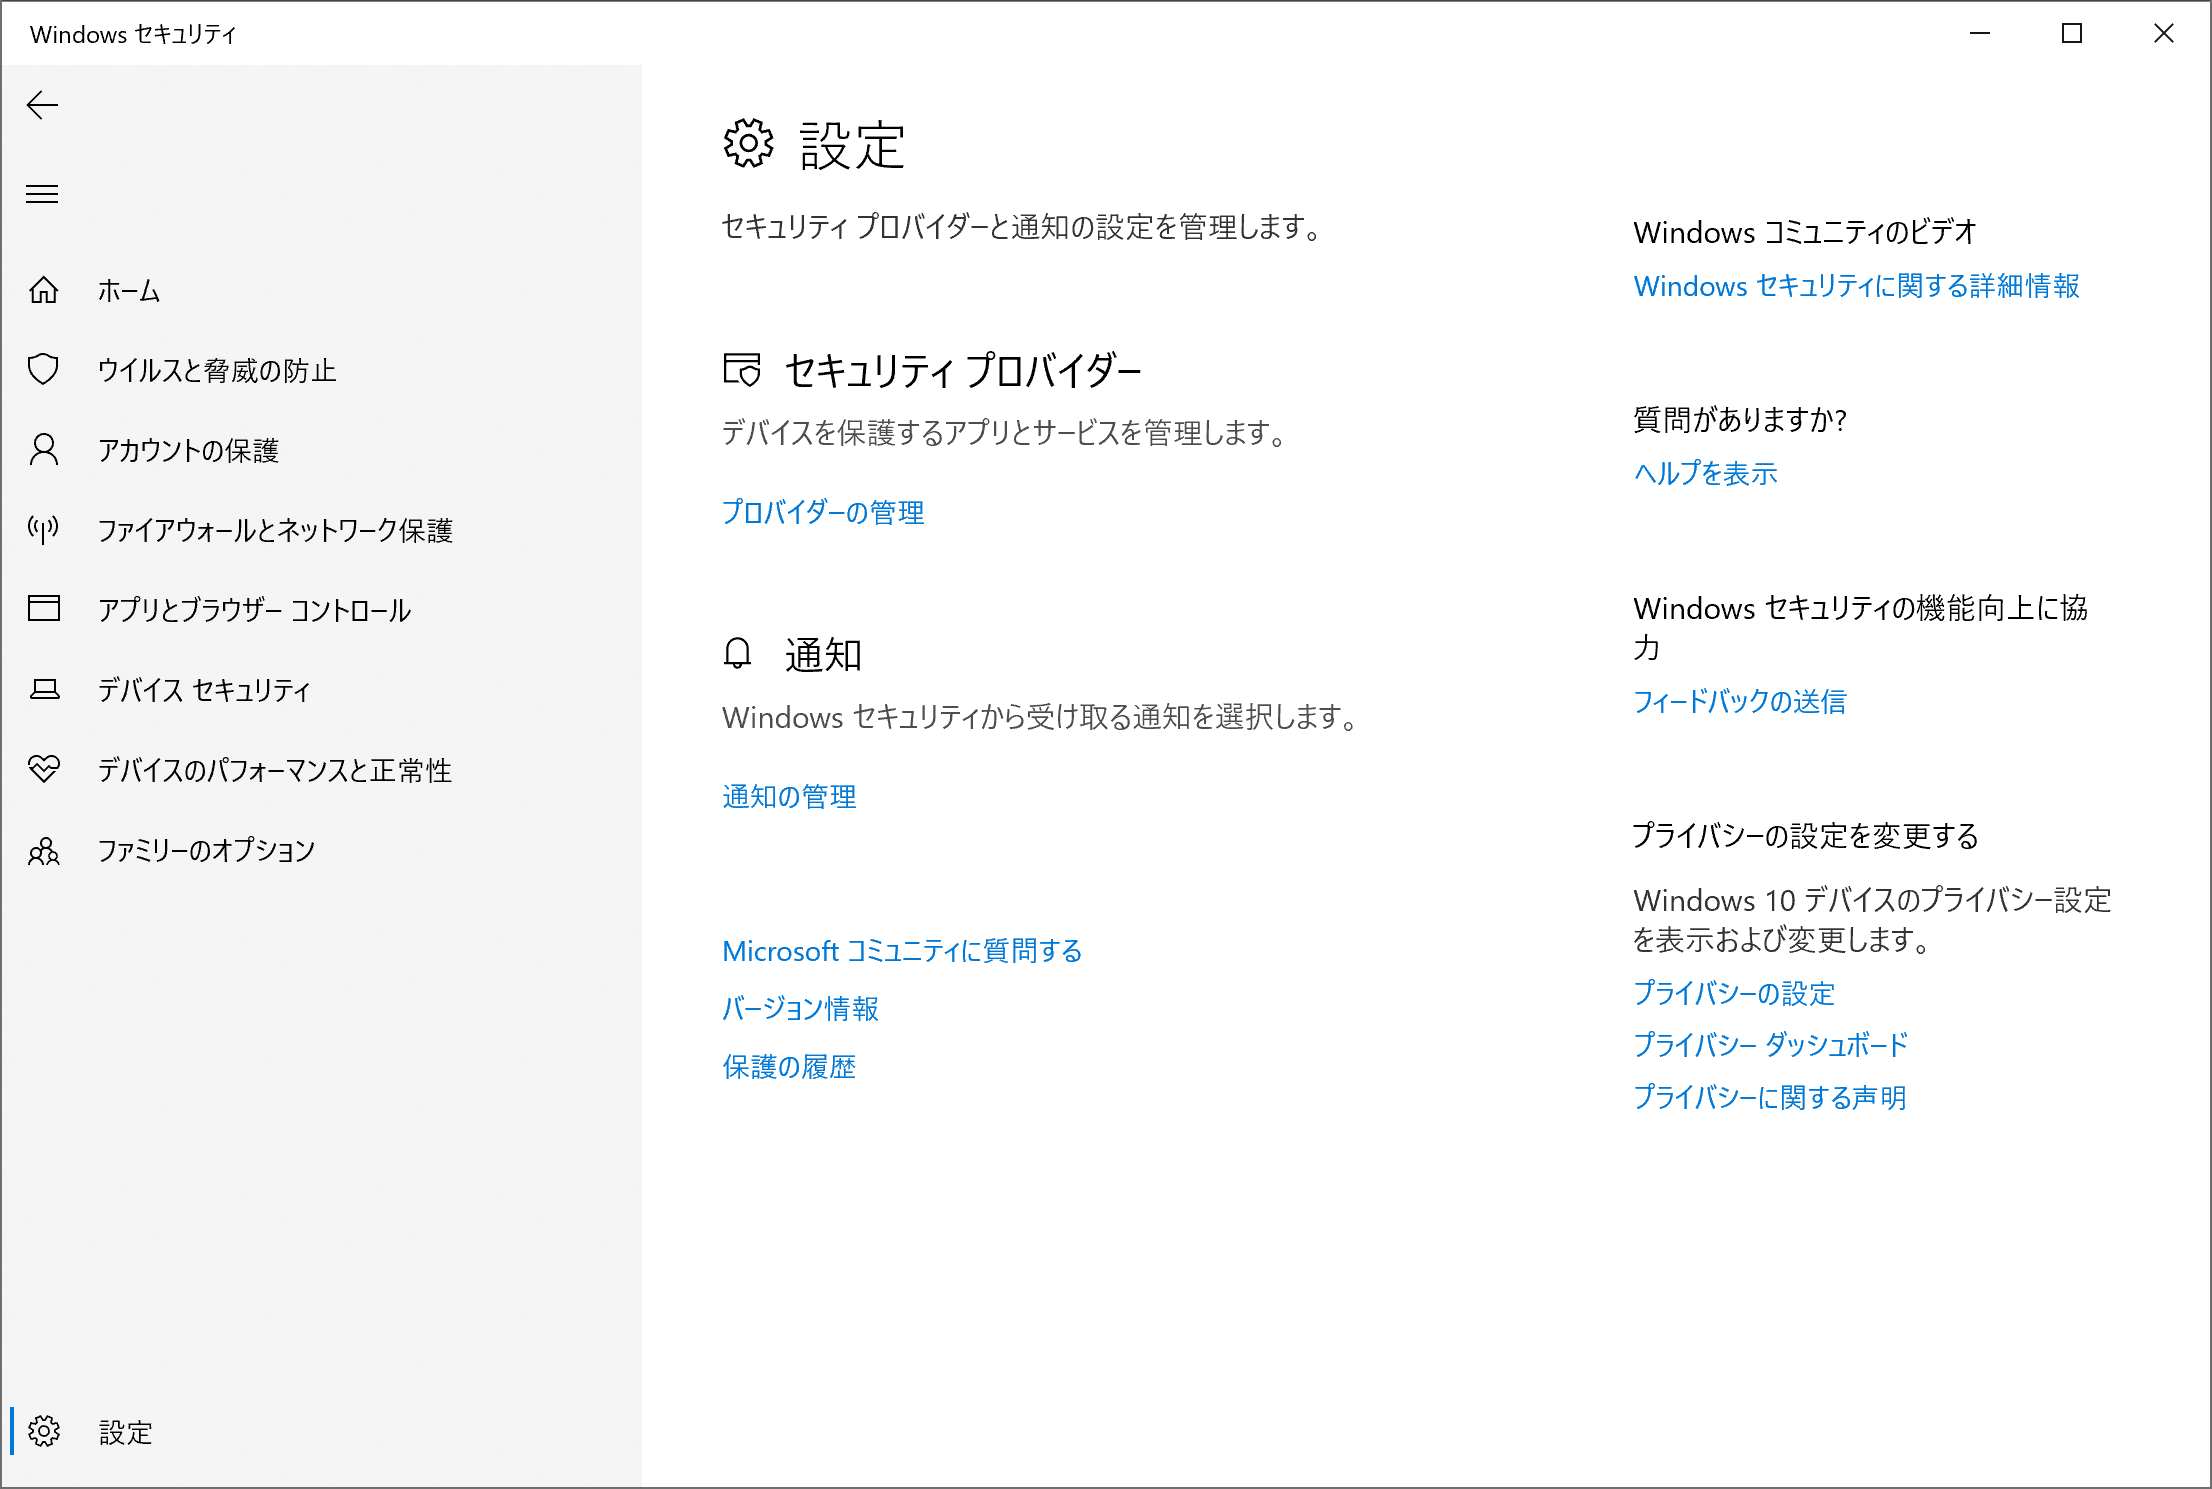Open ファイアウォールとネットワーク保護 icon
This screenshot has width=2212, height=1489.
click(x=44, y=530)
